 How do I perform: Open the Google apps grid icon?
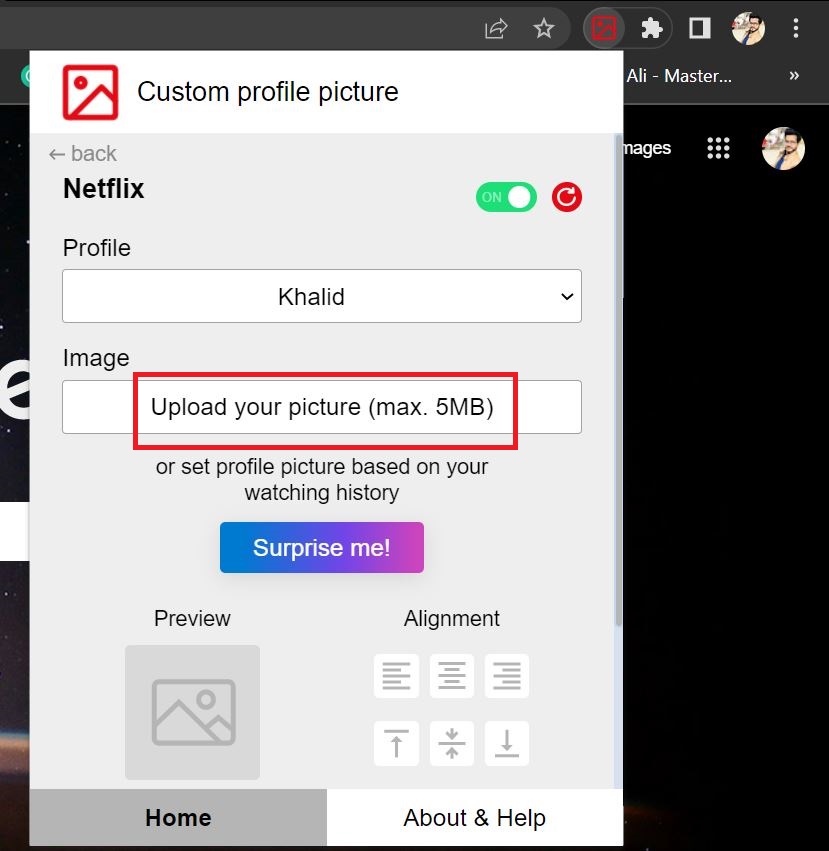718,148
